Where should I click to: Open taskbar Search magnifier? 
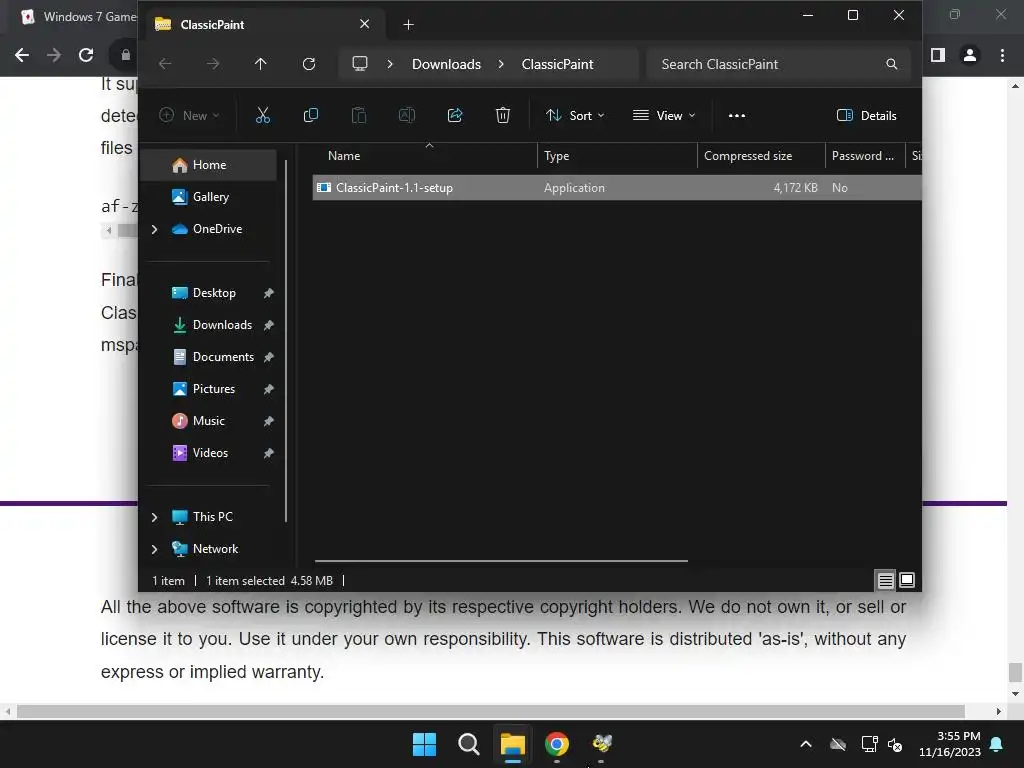point(468,744)
